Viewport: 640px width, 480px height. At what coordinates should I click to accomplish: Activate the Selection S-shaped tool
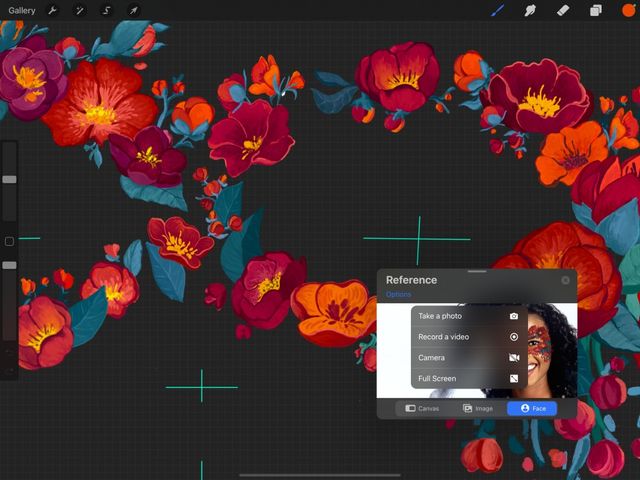tap(107, 11)
